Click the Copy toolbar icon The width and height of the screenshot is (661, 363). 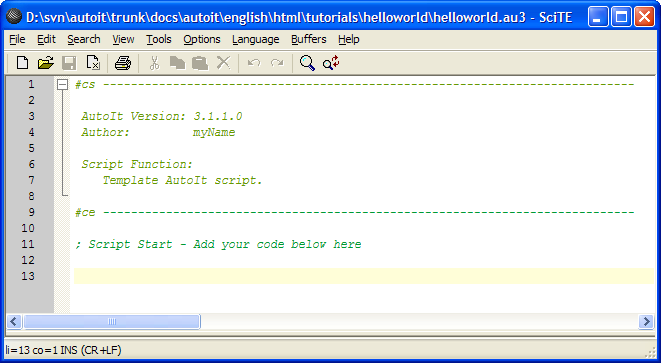[x=177, y=63]
